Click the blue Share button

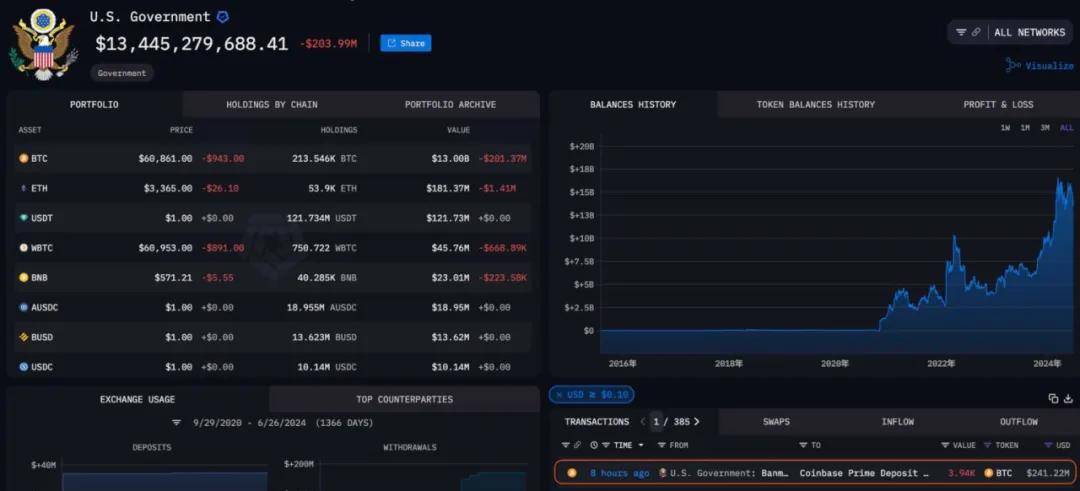tap(405, 43)
